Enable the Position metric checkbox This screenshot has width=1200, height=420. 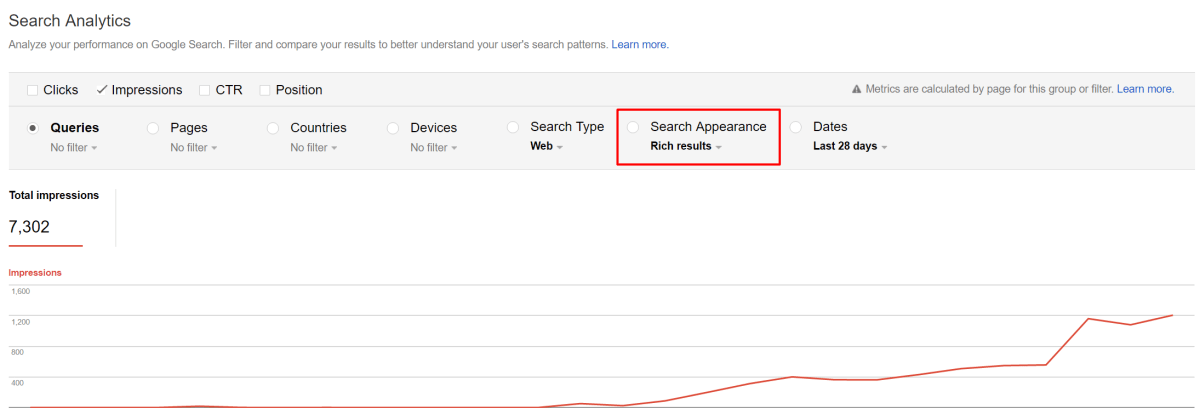pos(265,90)
